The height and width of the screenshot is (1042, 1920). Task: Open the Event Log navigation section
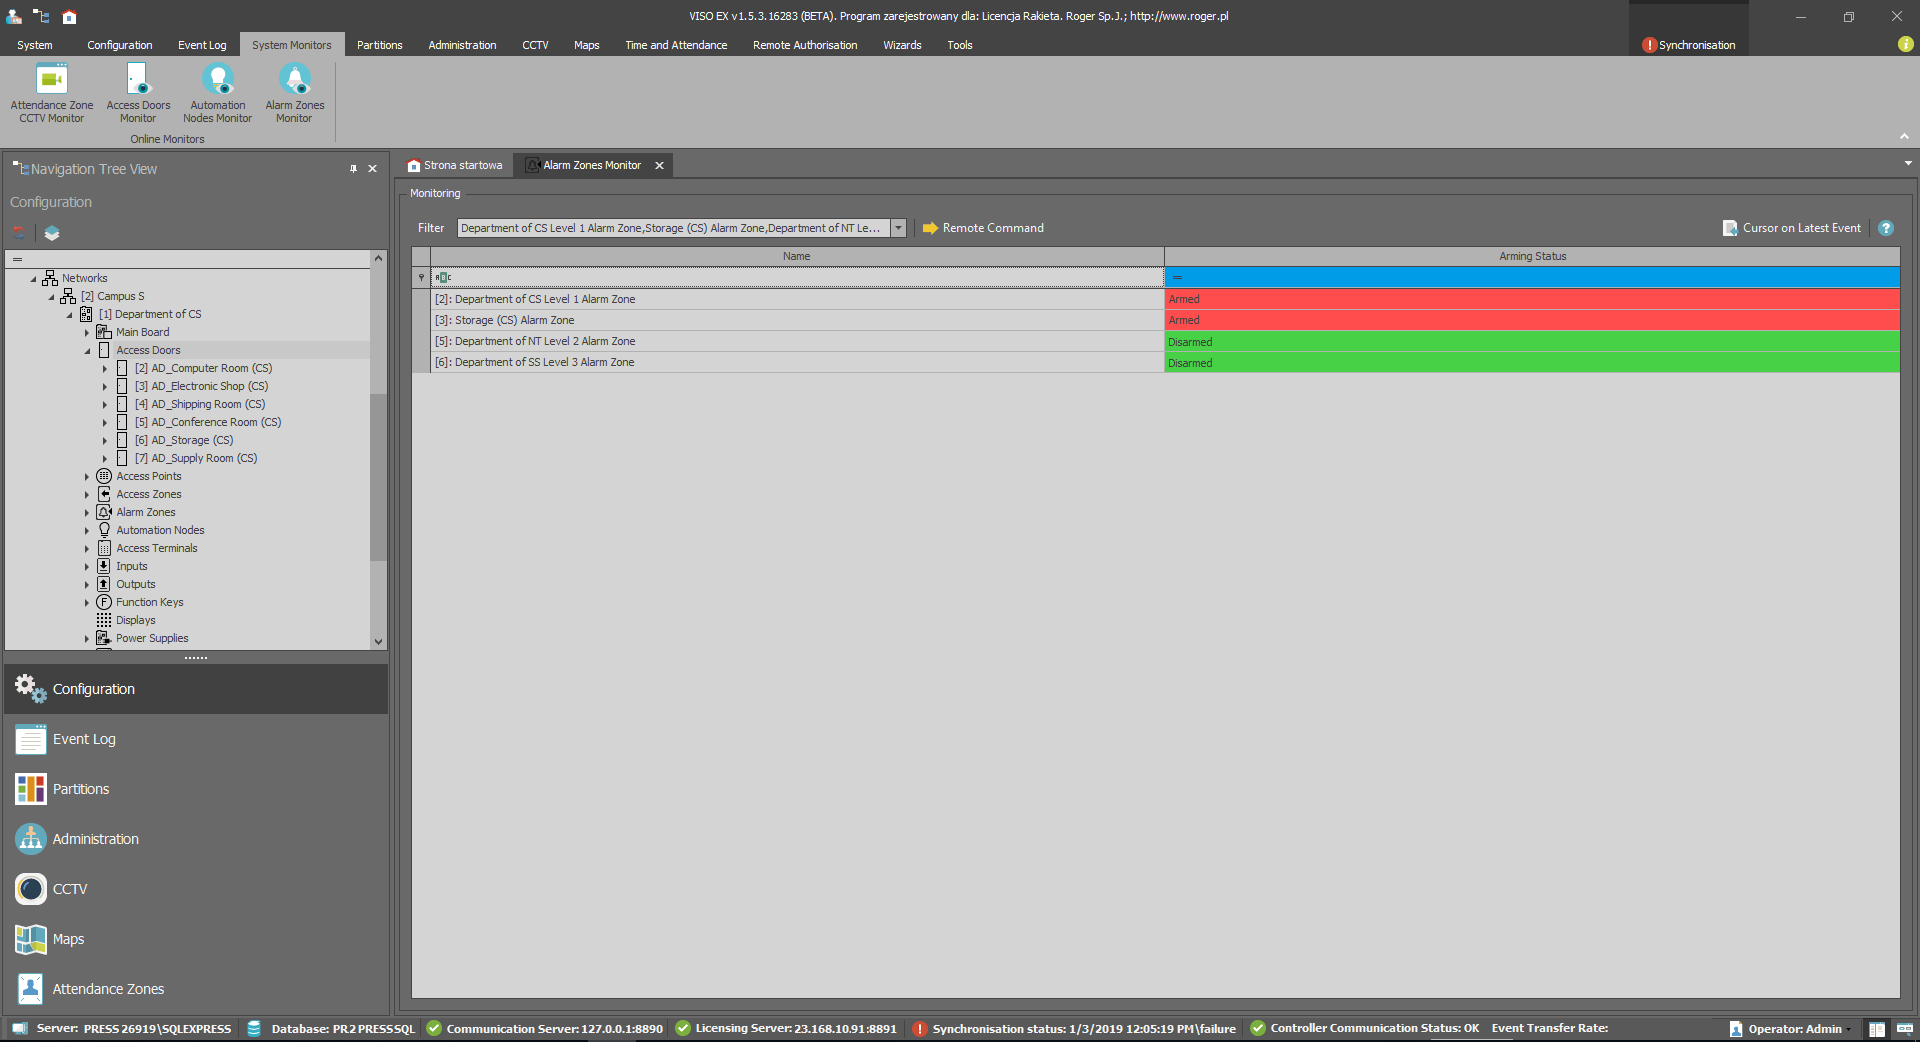click(x=84, y=739)
